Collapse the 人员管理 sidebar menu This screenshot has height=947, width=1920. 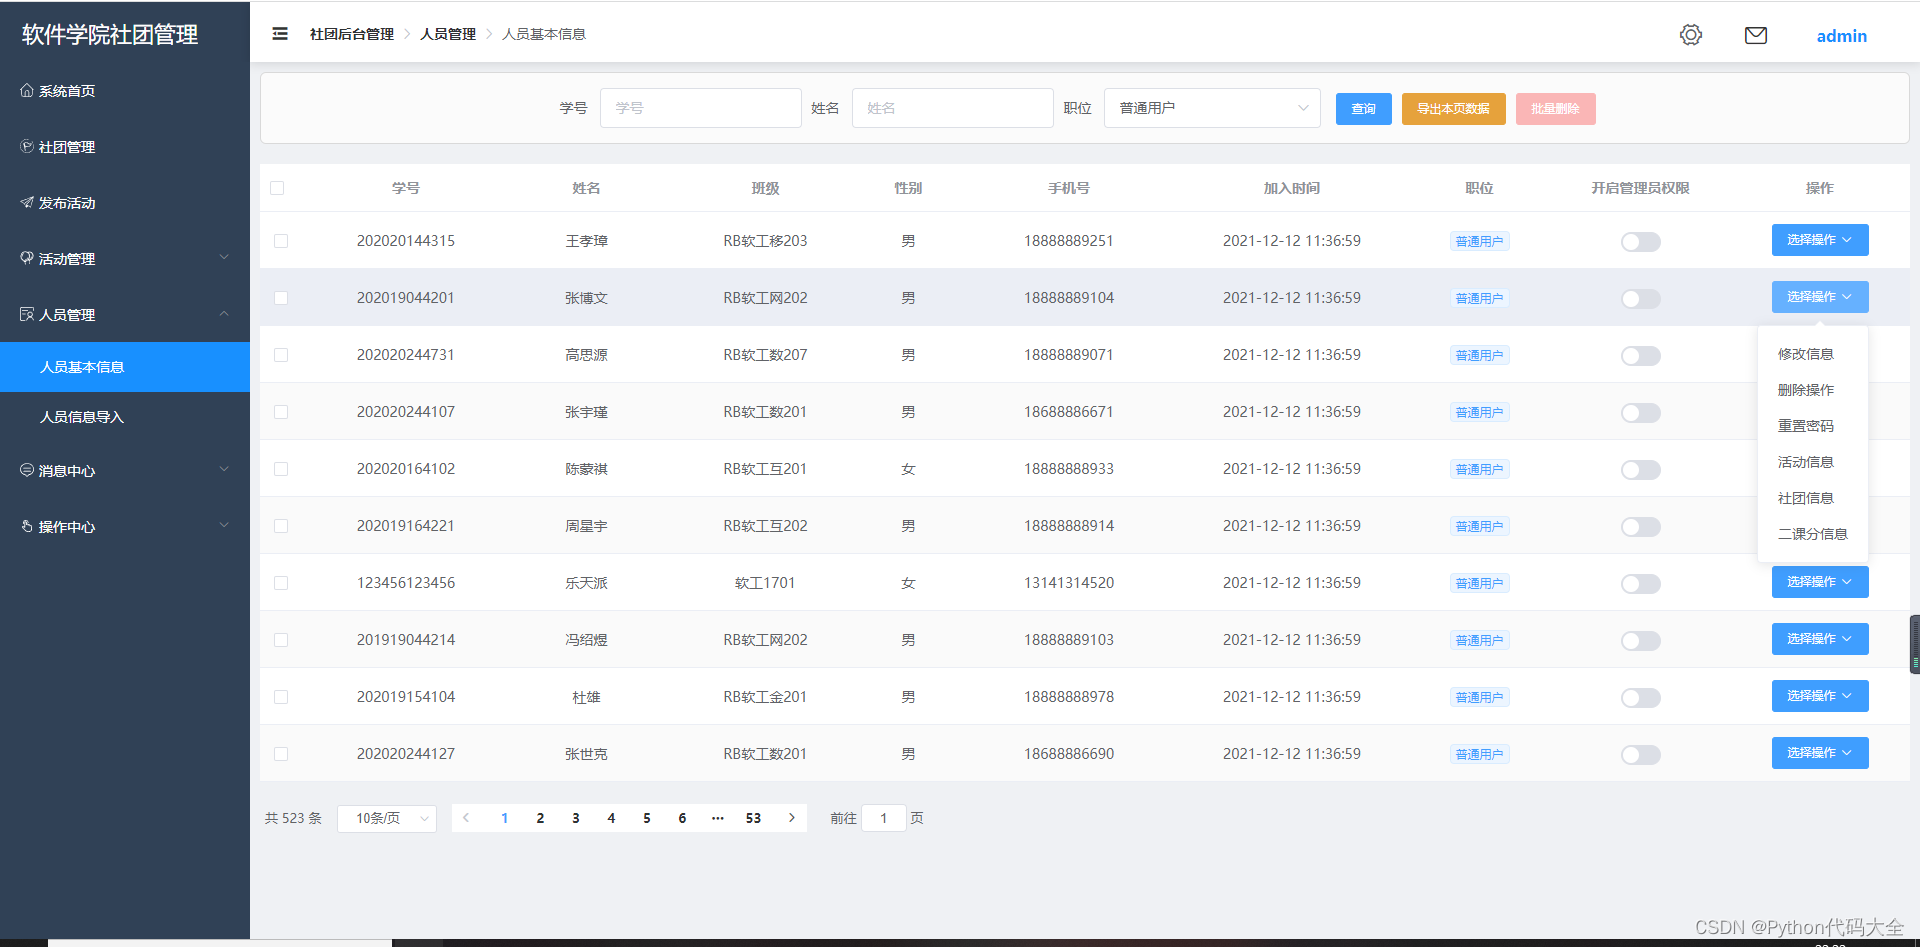tap(125, 314)
